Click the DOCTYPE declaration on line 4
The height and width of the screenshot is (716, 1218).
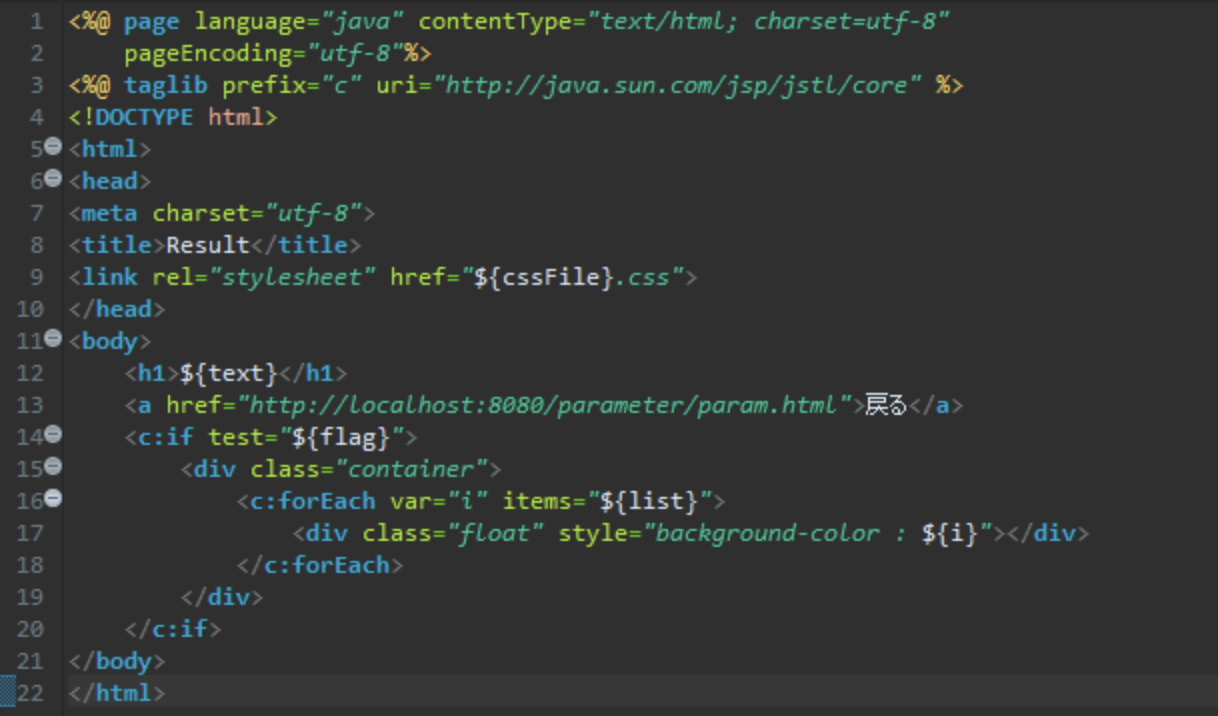pyautogui.click(x=173, y=117)
